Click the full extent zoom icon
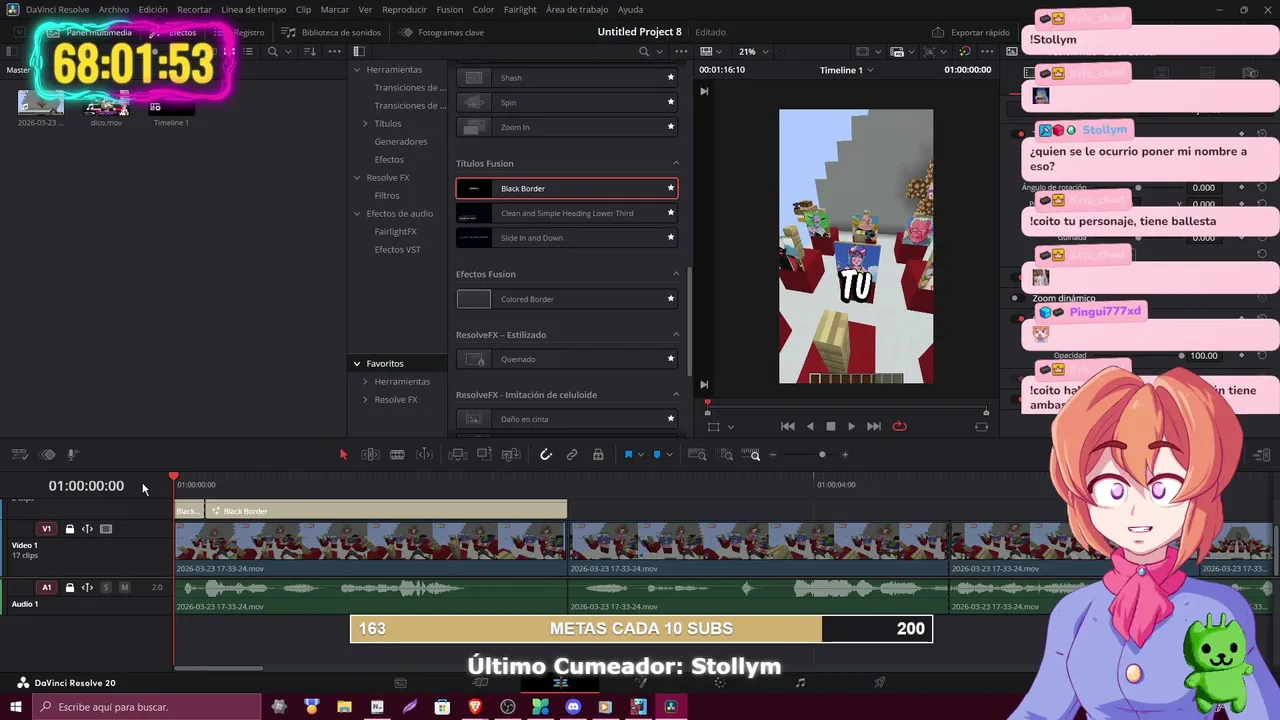The height and width of the screenshot is (720, 1280). tap(697, 455)
